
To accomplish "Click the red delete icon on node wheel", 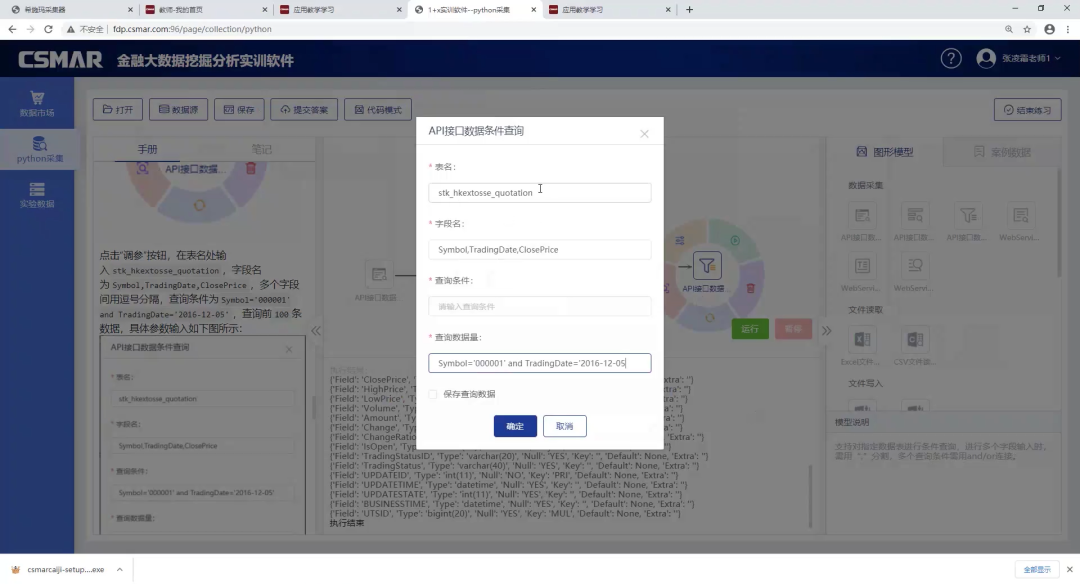I will (251, 169).
